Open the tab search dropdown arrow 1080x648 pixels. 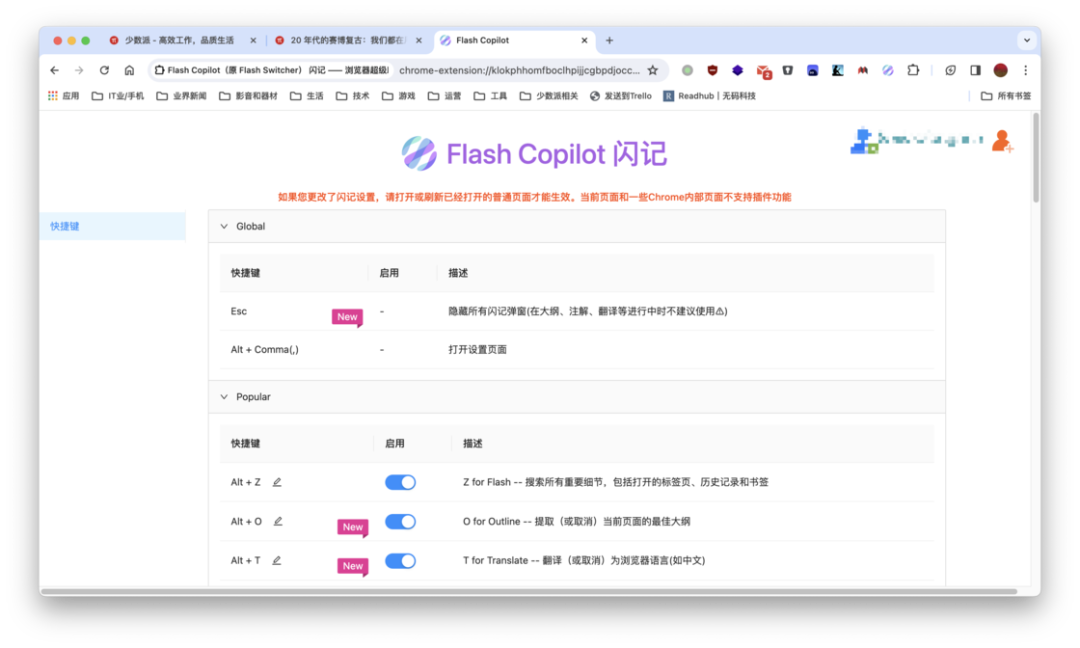click(1027, 41)
